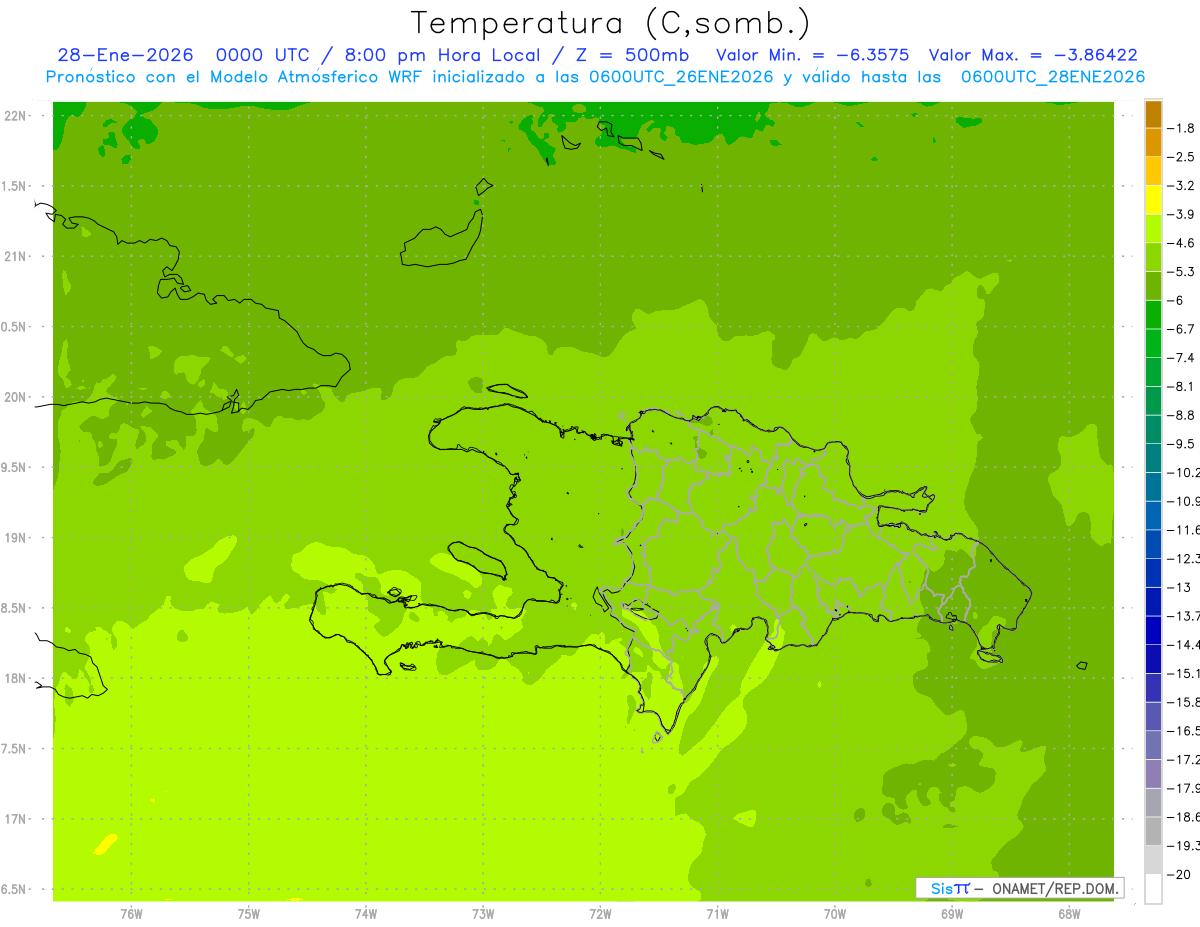Click the '-5.3' colorbar label
Image resolution: width=1200 pixels, height=927 pixels.
click(1181, 271)
